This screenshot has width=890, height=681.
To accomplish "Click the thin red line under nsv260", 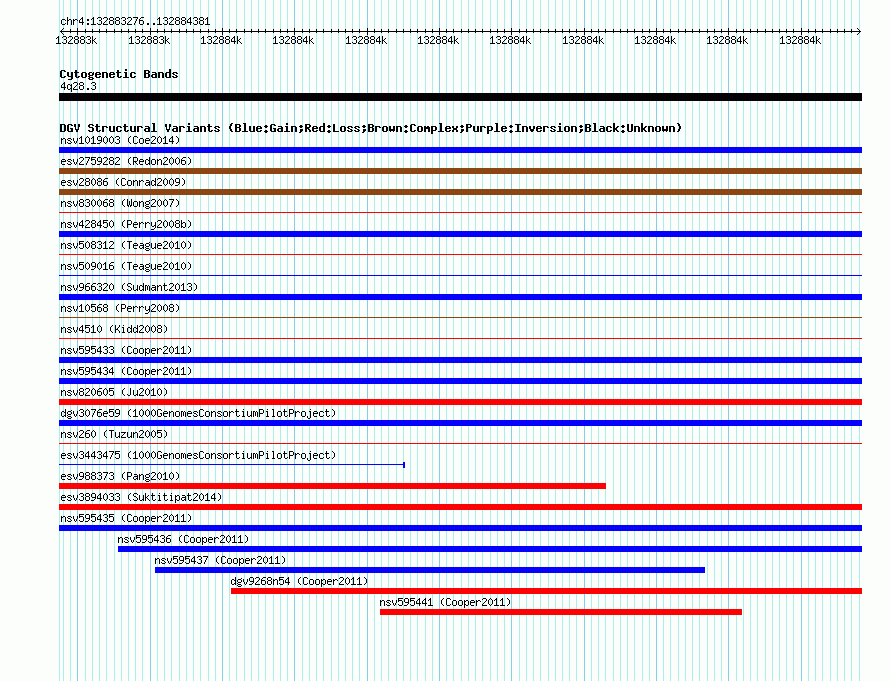I will (460, 444).
